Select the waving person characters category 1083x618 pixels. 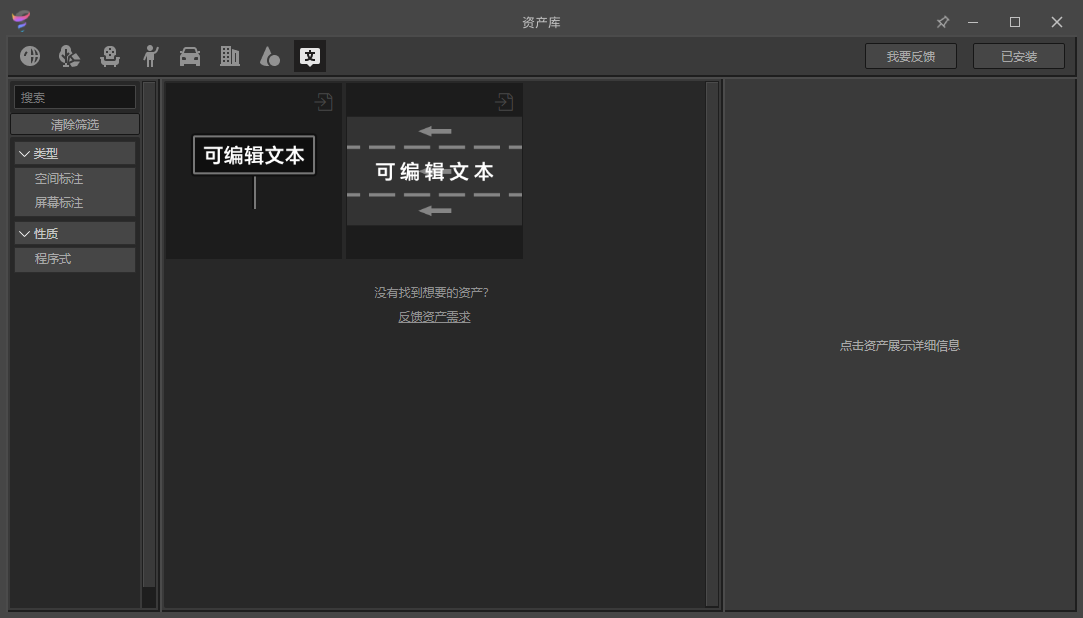point(150,56)
